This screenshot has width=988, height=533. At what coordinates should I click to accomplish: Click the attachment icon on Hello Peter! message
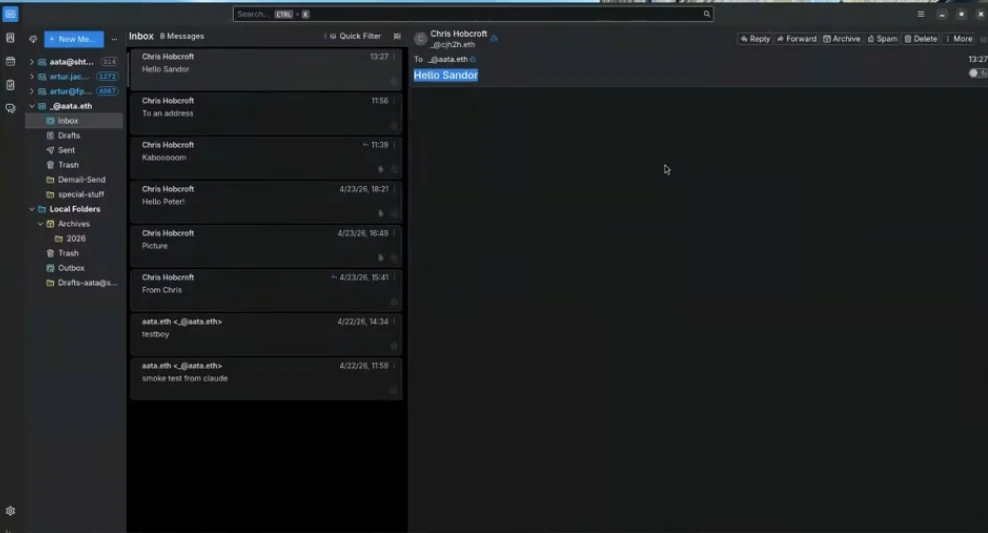pos(380,214)
